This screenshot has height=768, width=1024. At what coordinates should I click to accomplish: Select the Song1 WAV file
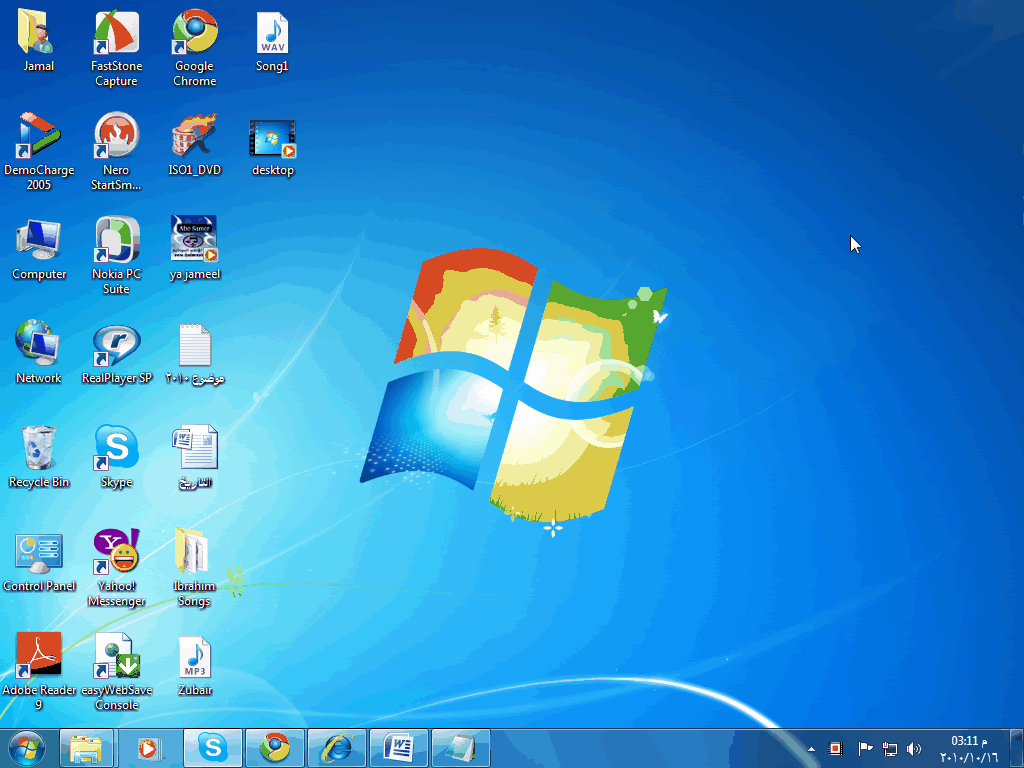pyautogui.click(x=272, y=34)
